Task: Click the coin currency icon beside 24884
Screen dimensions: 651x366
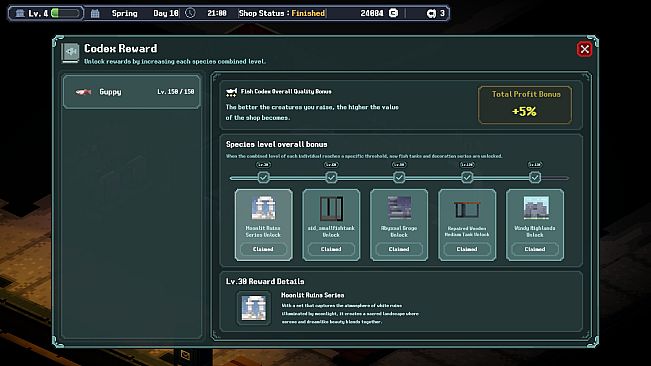Action: [393, 13]
